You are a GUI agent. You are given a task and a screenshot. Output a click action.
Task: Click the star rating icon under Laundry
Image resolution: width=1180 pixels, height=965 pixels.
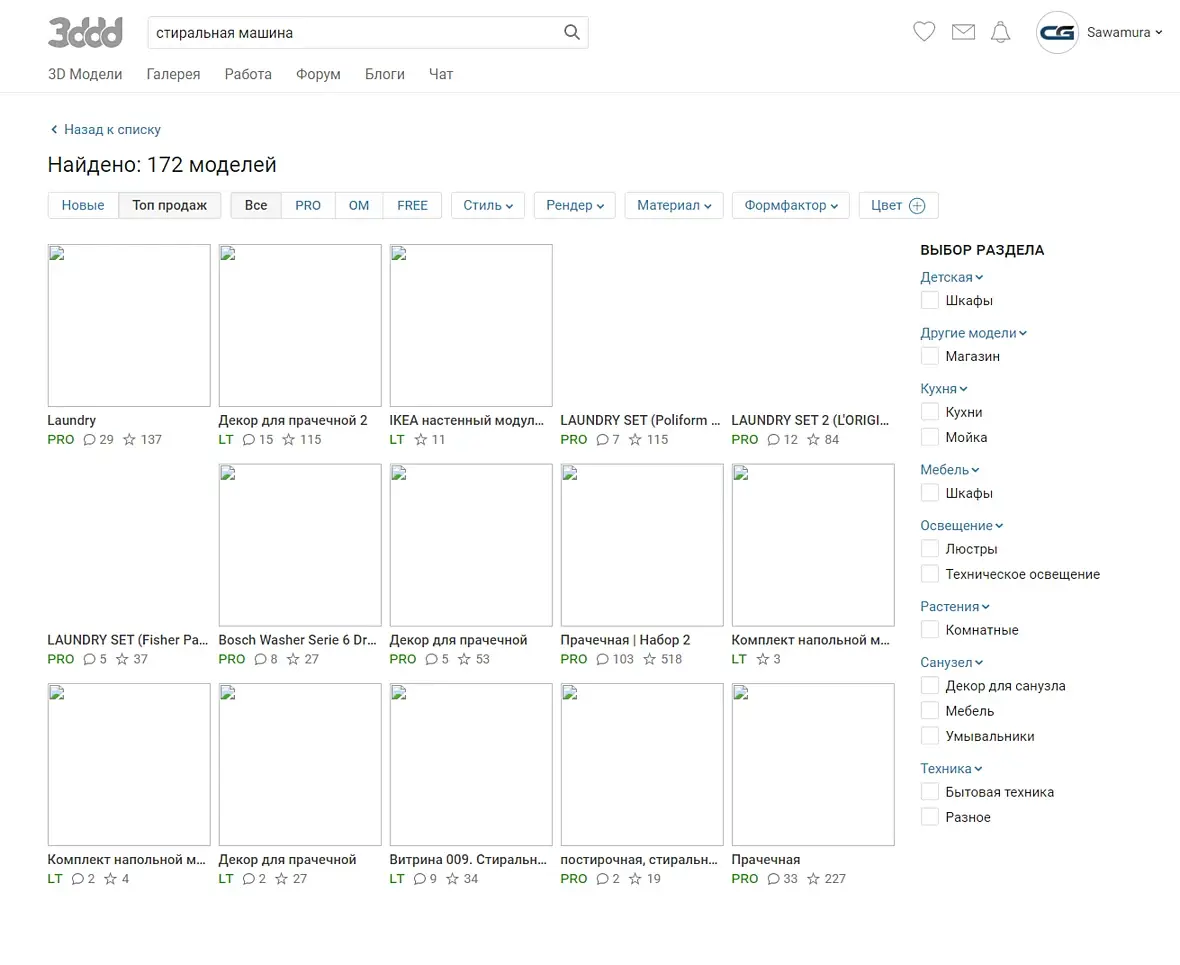coord(129,440)
